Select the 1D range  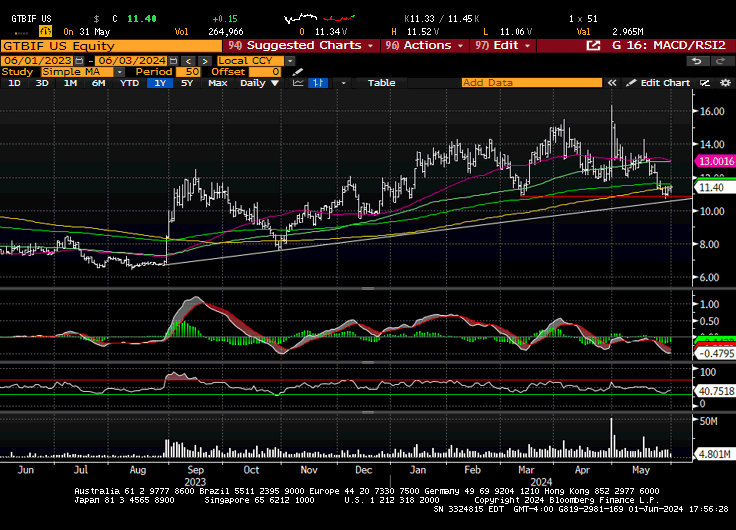(15, 83)
